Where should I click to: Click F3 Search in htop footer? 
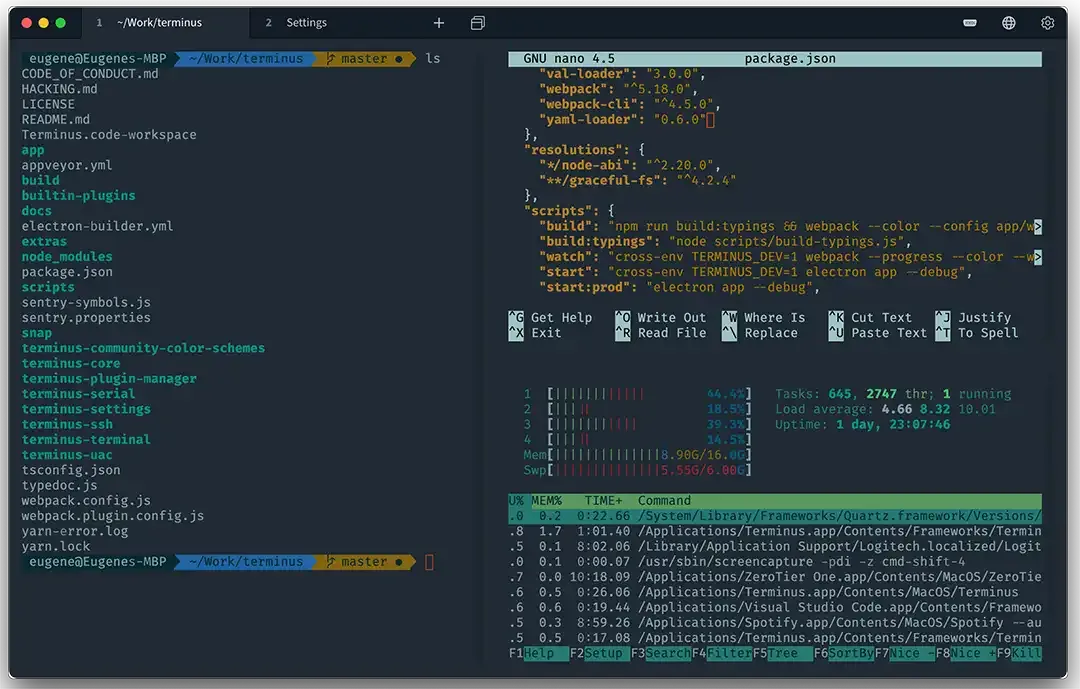[x=661, y=653]
